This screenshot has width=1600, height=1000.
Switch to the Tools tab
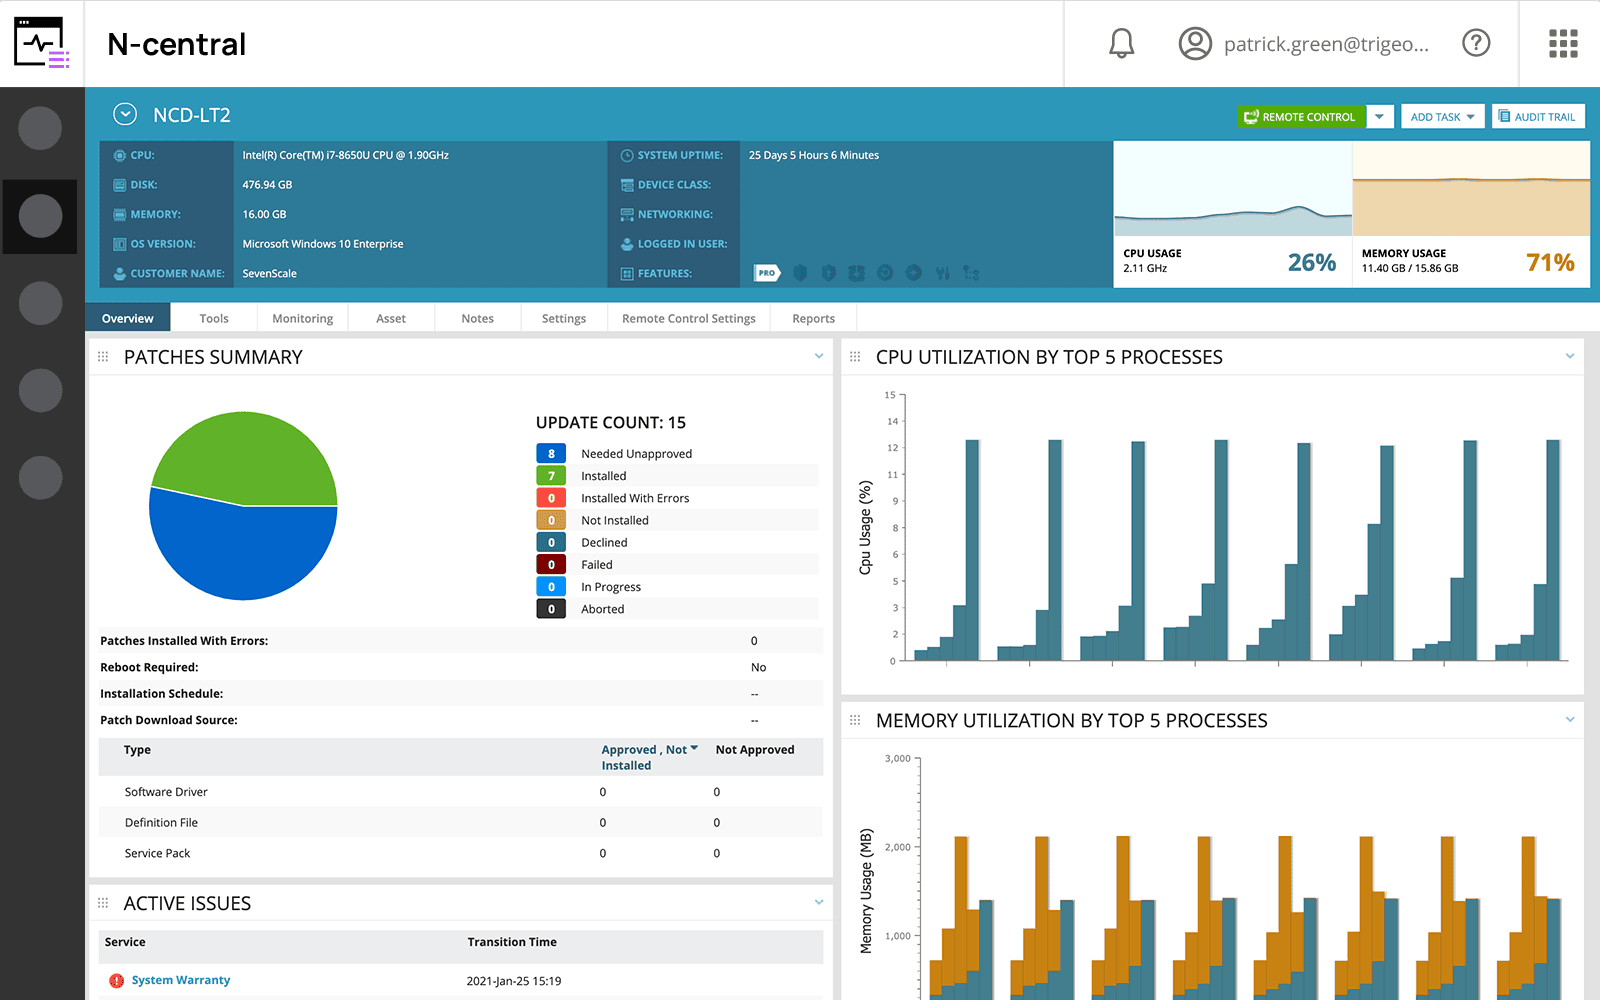click(x=214, y=318)
